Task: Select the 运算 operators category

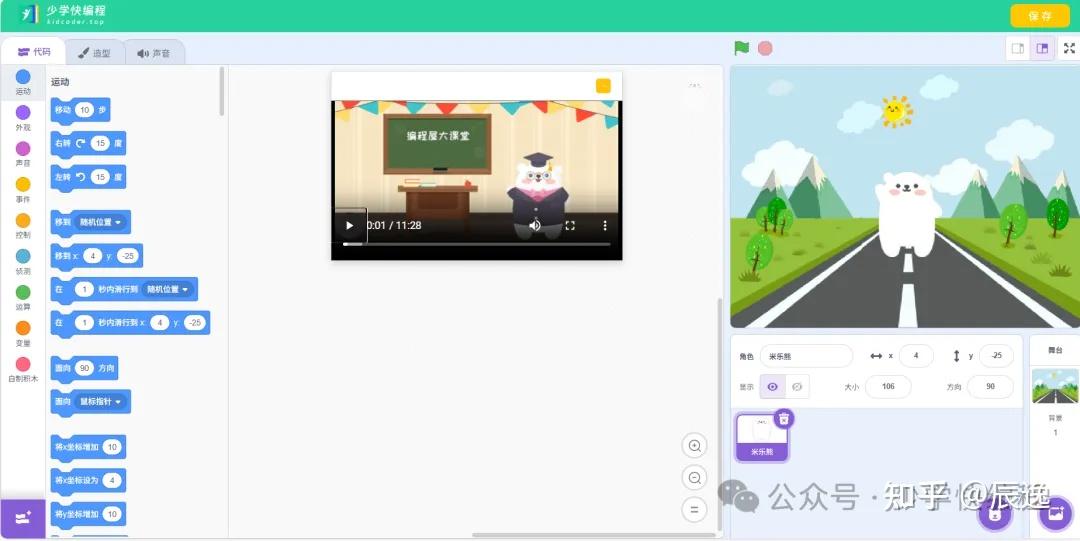Action: (23, 298)
